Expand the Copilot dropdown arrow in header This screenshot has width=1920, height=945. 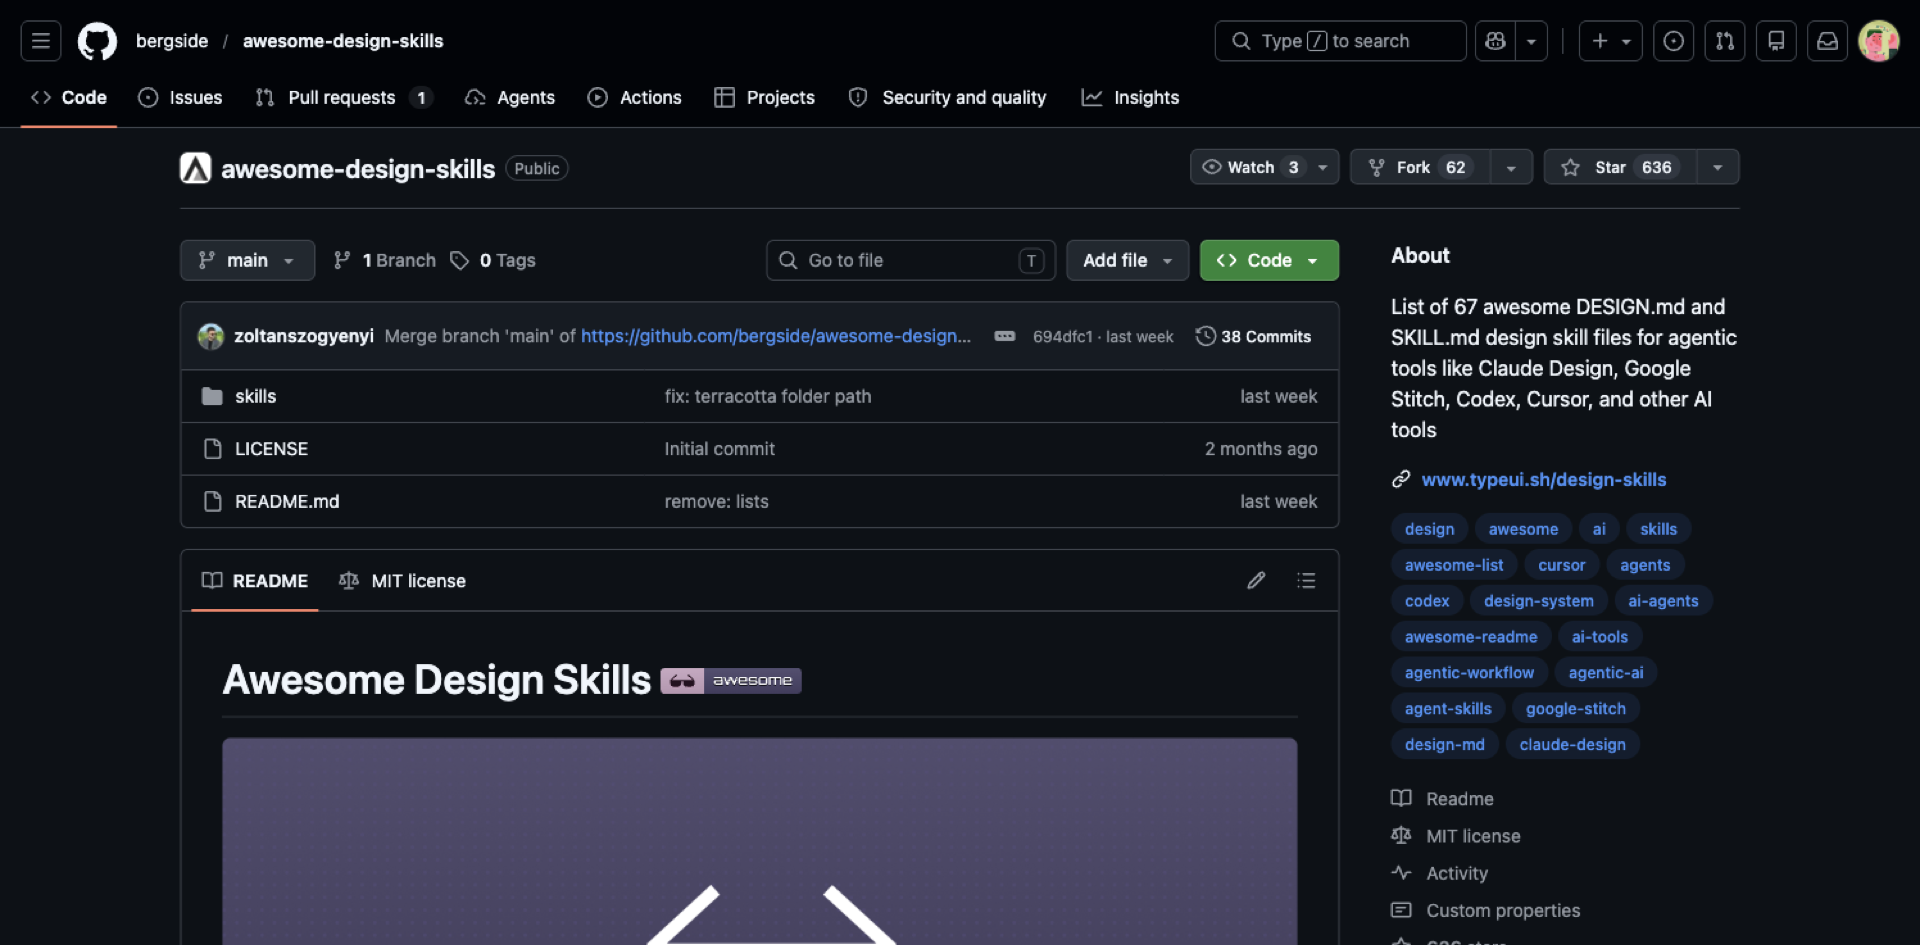pos(1531,41)
